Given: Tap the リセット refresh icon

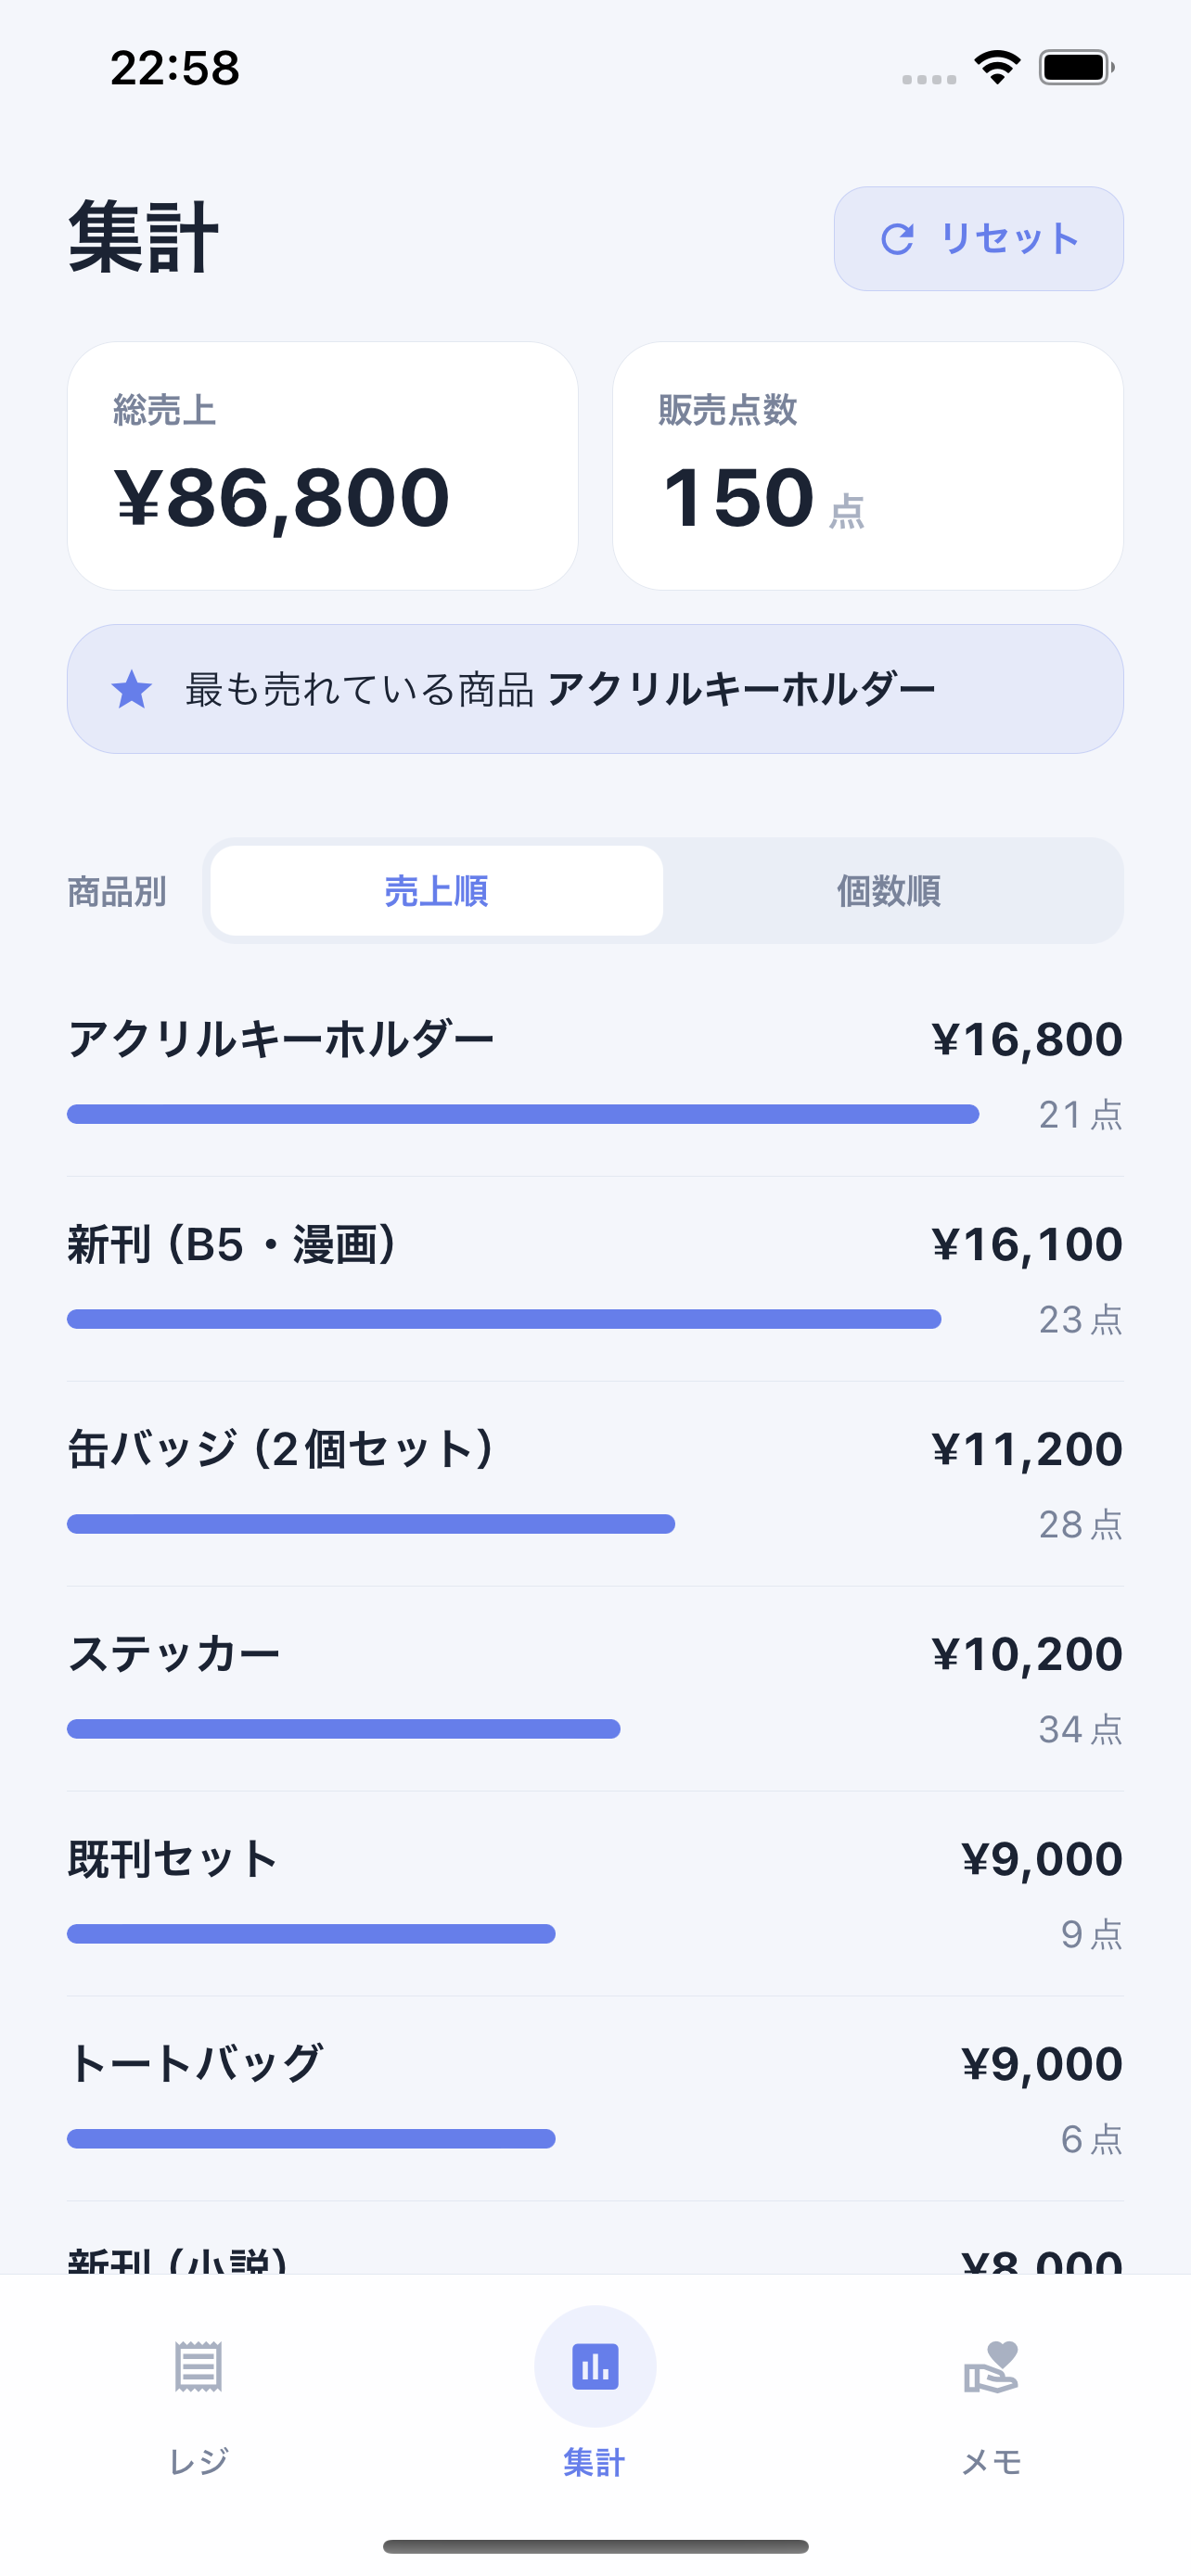Looking at the screenshot, I should (897, 239).
